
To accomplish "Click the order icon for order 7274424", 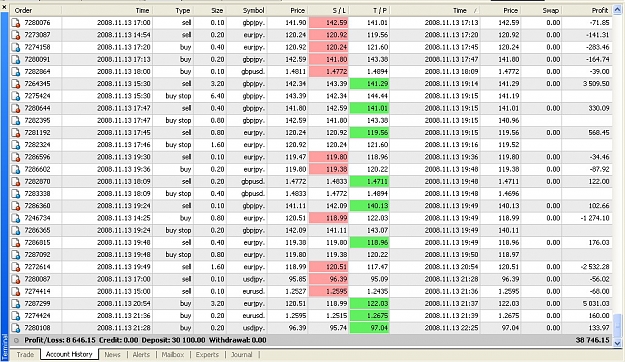I will (x=16, y=316).
